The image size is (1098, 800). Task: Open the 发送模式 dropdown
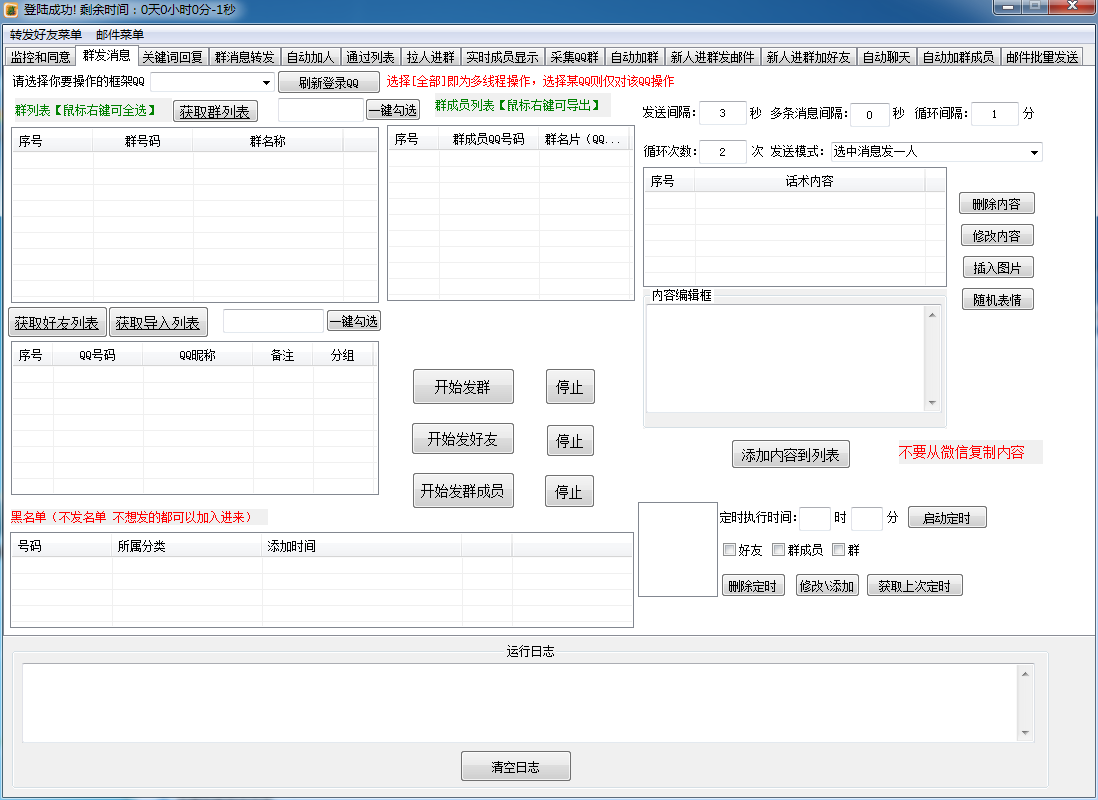click(x=937, y=152)
